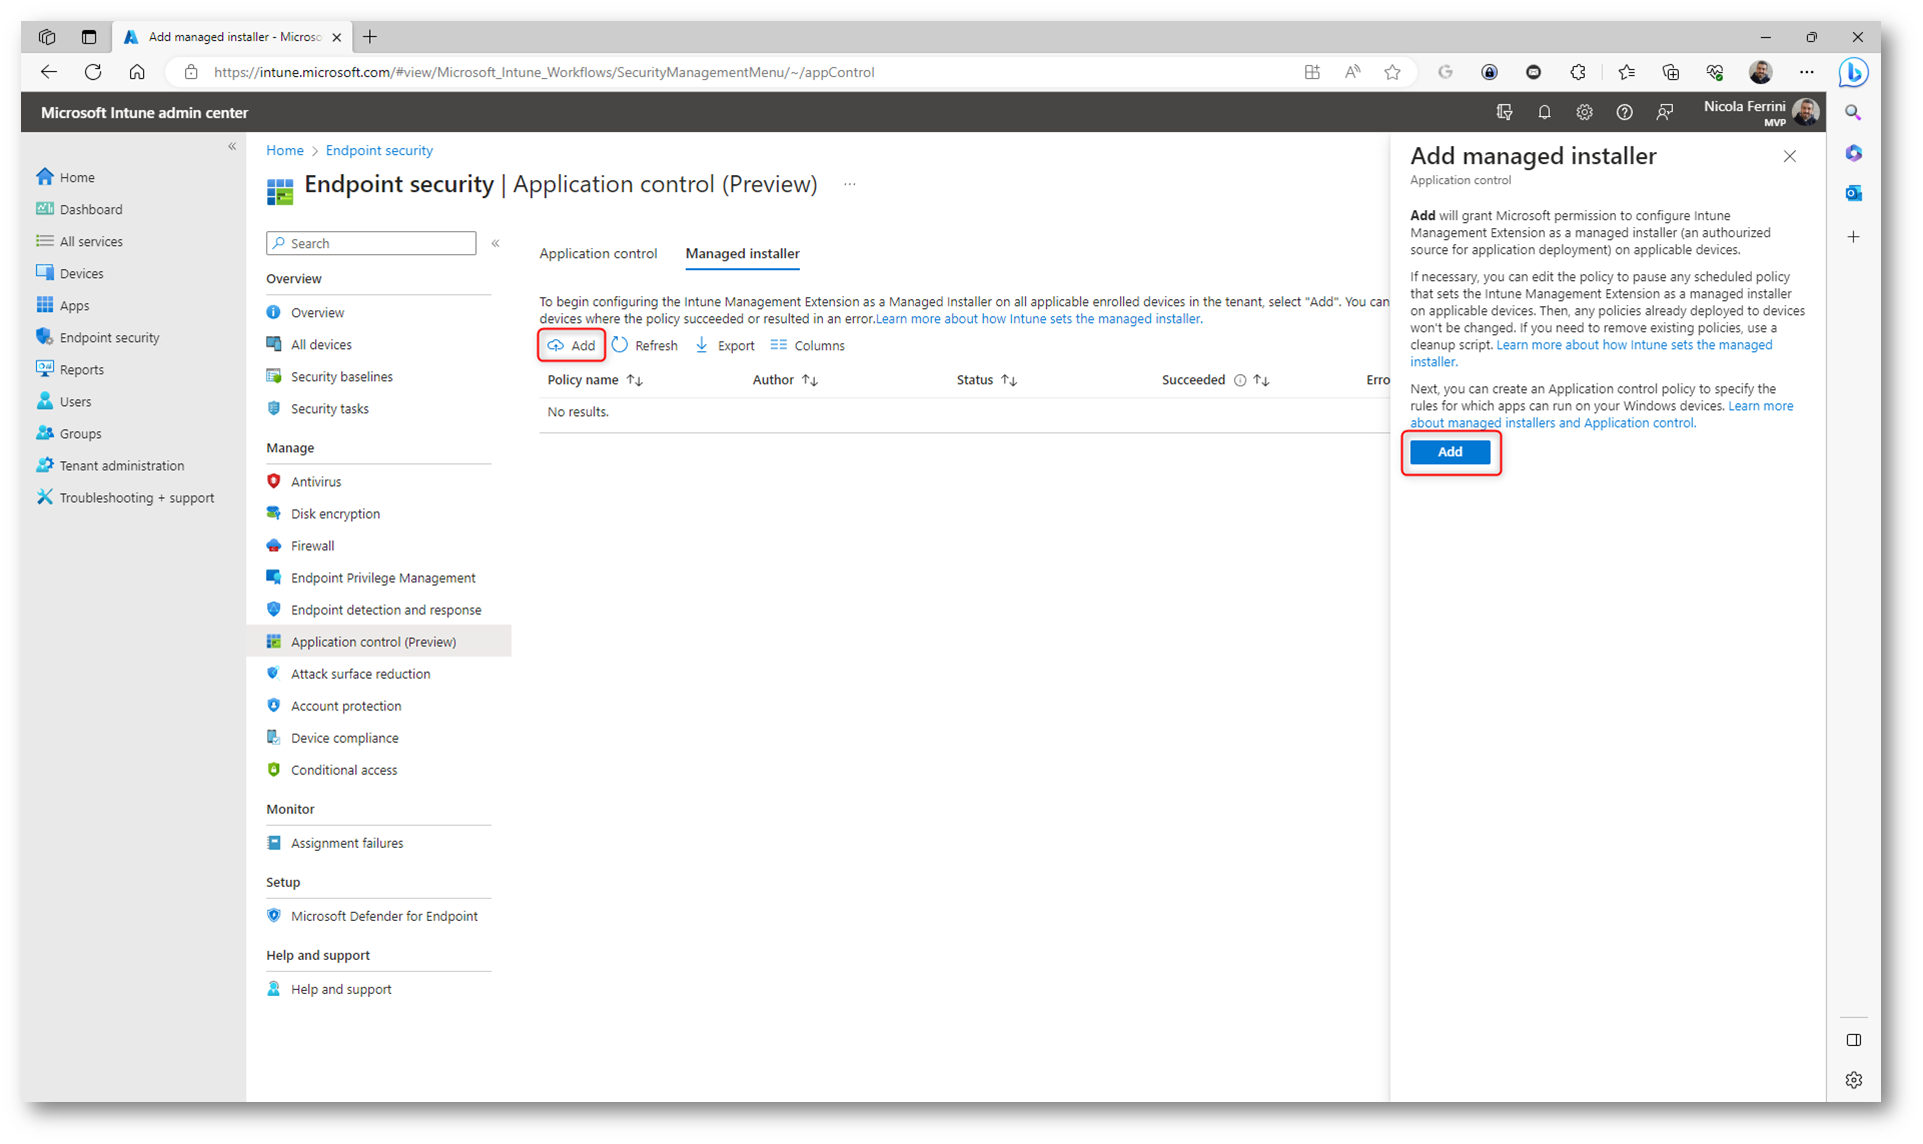Open Edge sidebar settings gear
Screen dimensions: 1923x1144
1853,1080
